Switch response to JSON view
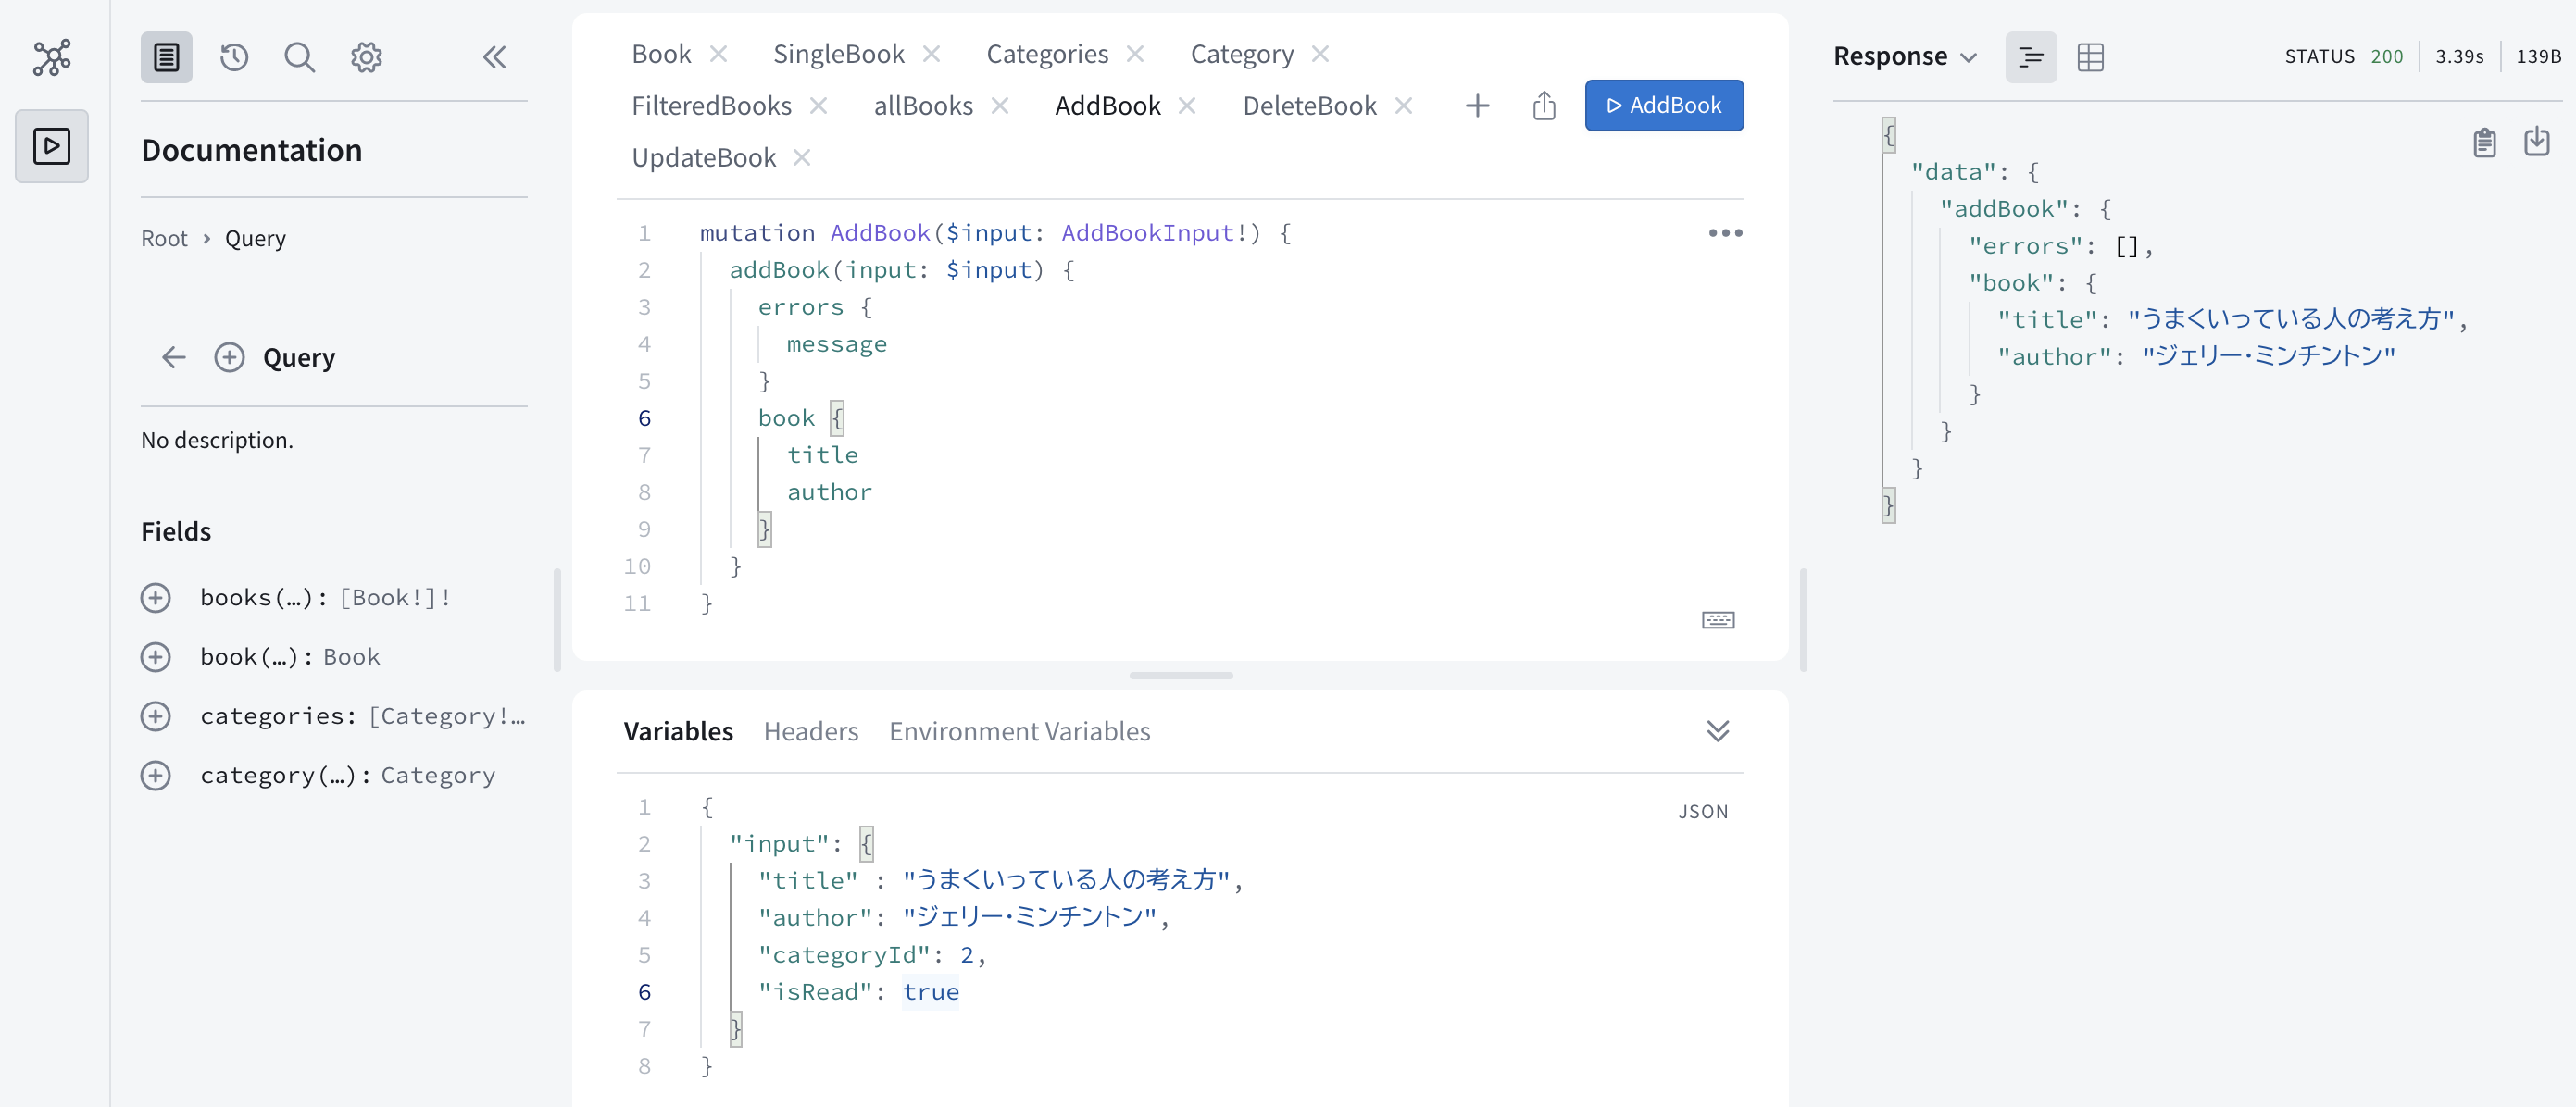The image size is (2576, 1107). point(2031,57)
